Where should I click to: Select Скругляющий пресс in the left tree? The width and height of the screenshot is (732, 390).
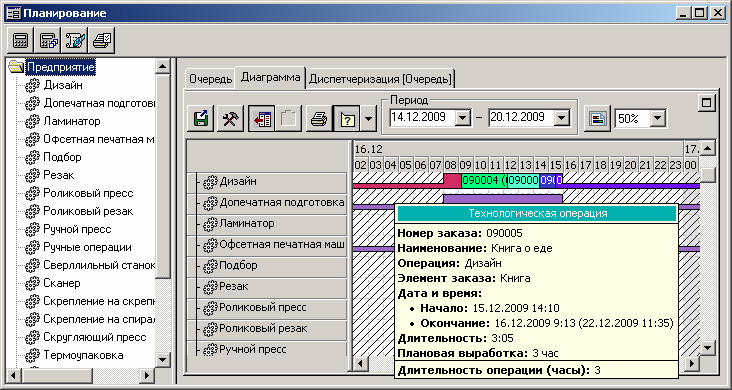coord(95,337)
